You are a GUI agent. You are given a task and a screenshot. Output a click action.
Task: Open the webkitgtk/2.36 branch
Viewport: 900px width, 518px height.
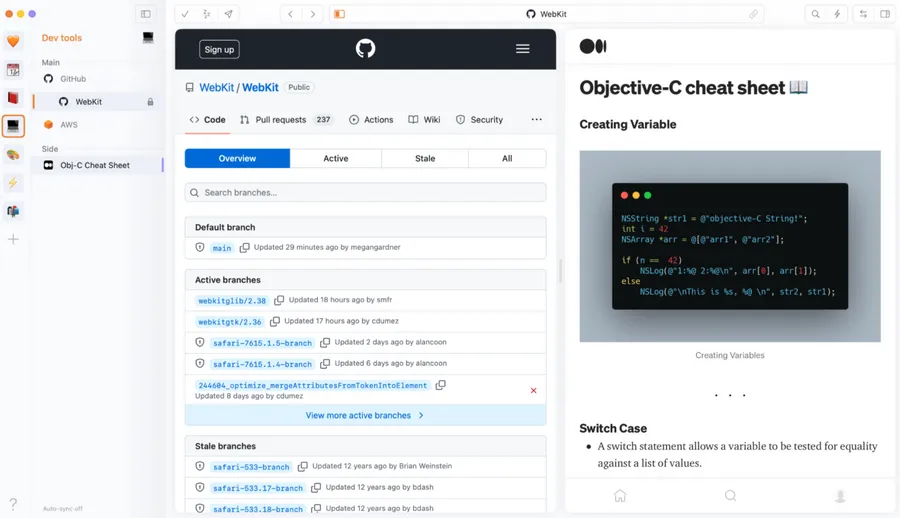(x=230, y=322)
